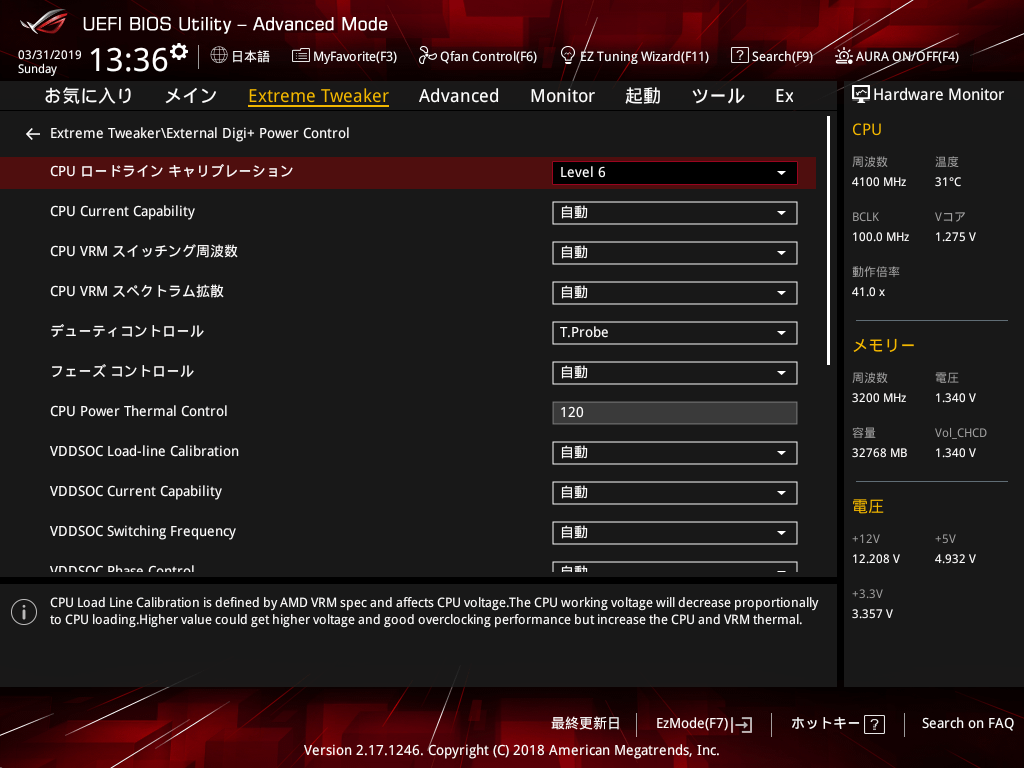Click the 1.275 V core voltage value
This screenshot has height=768, width=1024.
click(955, 237)
